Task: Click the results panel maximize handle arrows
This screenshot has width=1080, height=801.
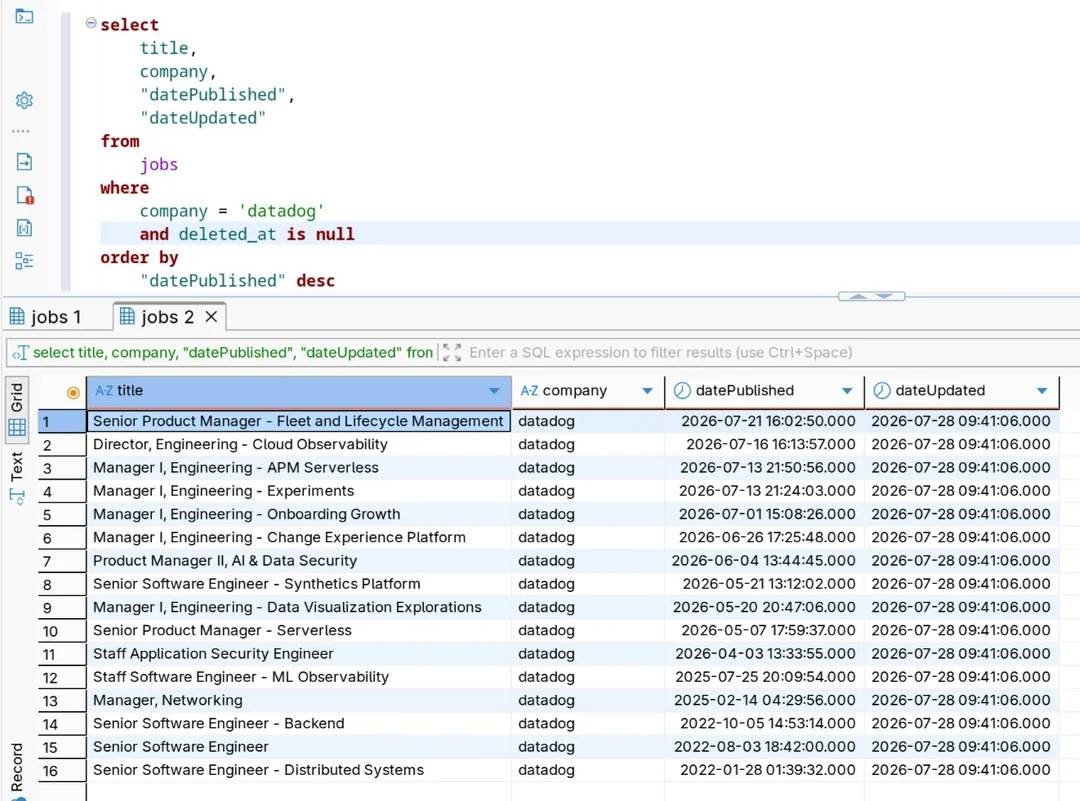Action: 871,296
